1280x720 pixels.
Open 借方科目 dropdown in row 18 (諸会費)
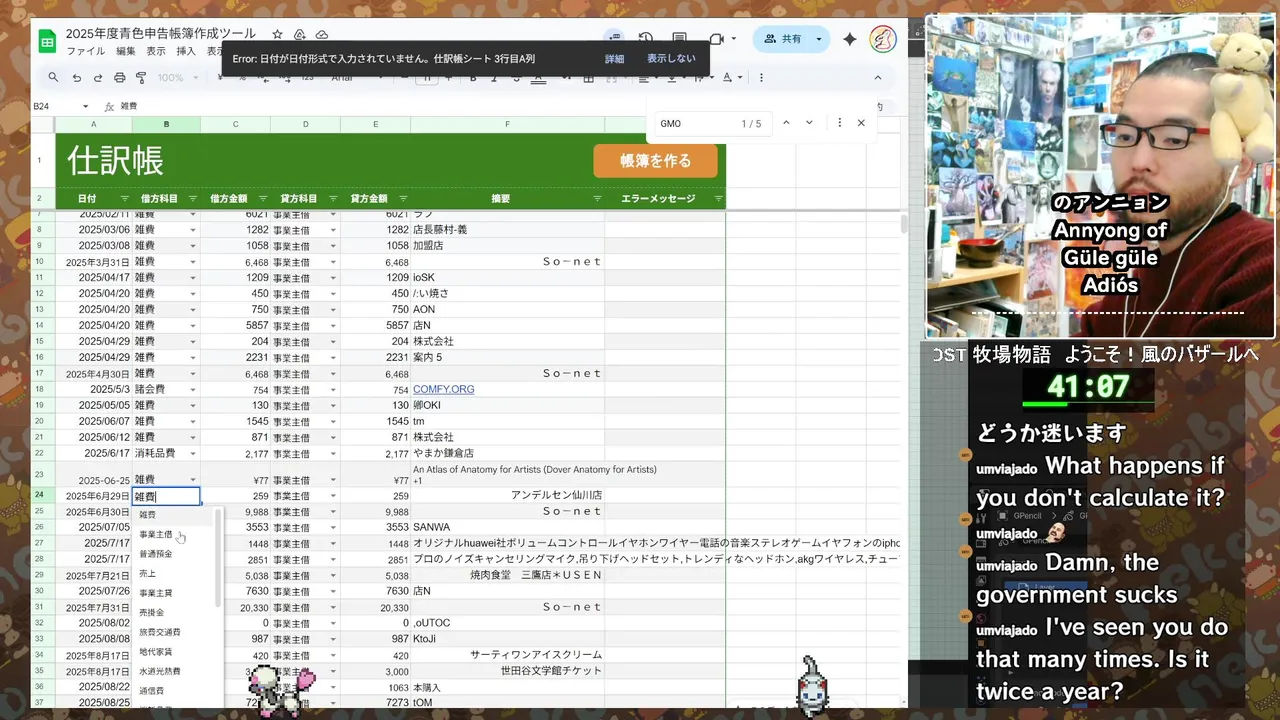coord(193,390)
